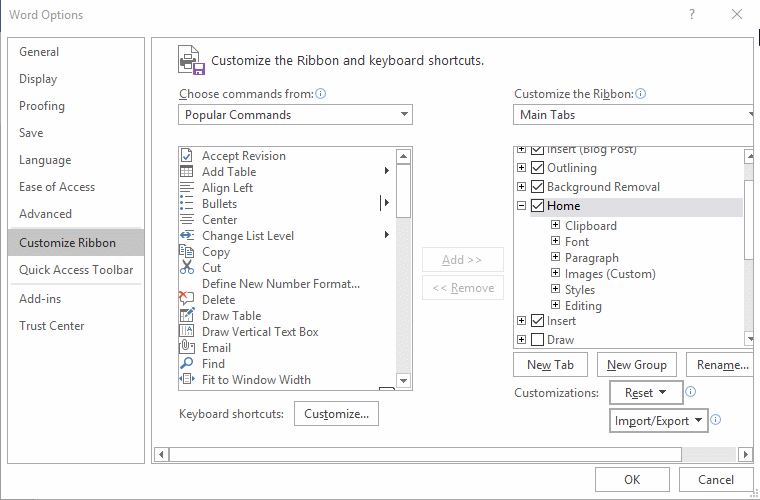Click the Find magnifier icon
This screenshot has height=500, width=760.
pyautogui.click(x=186, y=364)
